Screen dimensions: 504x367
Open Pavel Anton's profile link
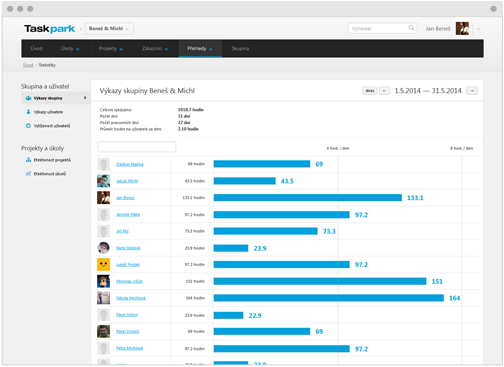(x=127, y=315)
